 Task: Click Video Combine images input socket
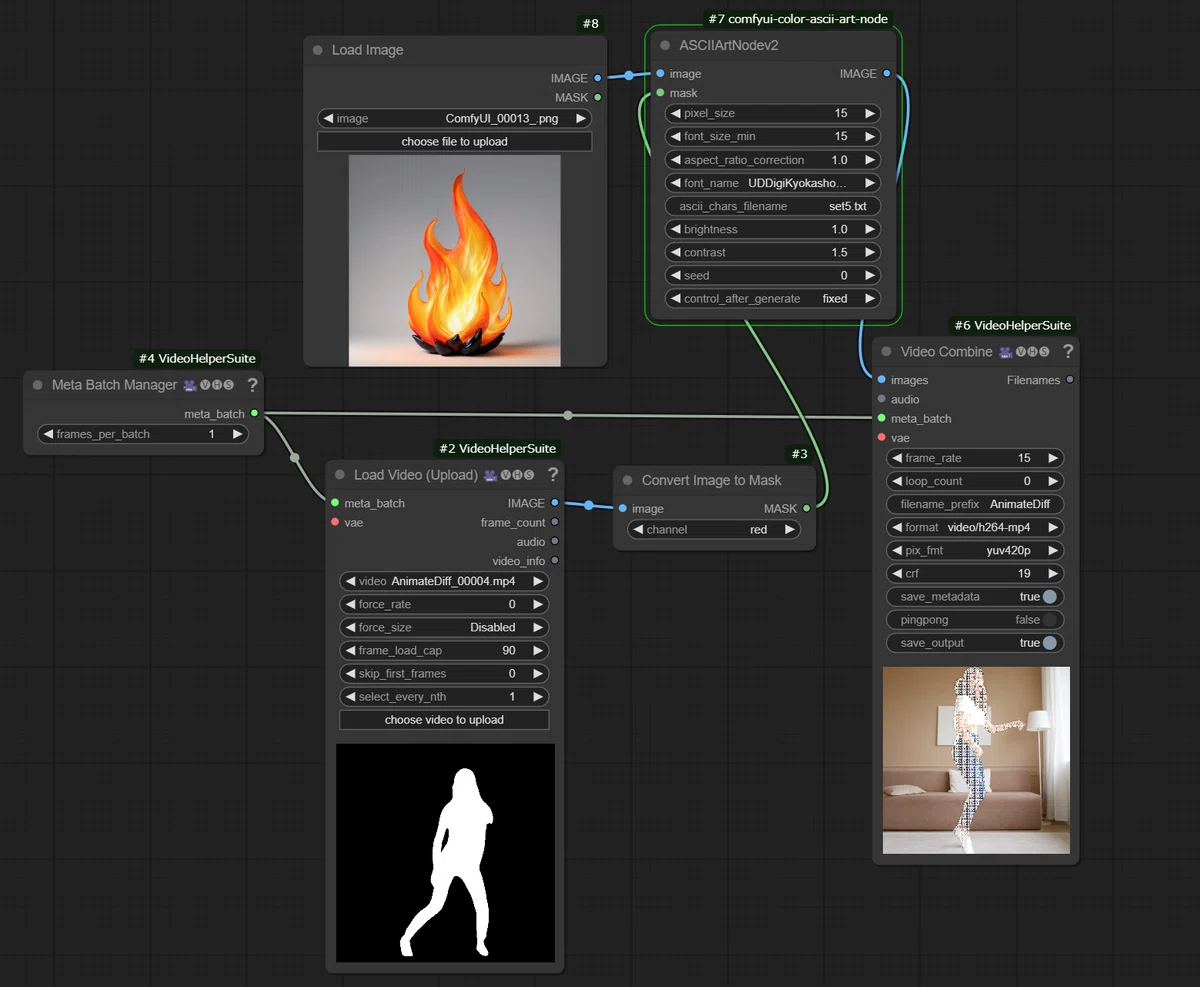881,380
